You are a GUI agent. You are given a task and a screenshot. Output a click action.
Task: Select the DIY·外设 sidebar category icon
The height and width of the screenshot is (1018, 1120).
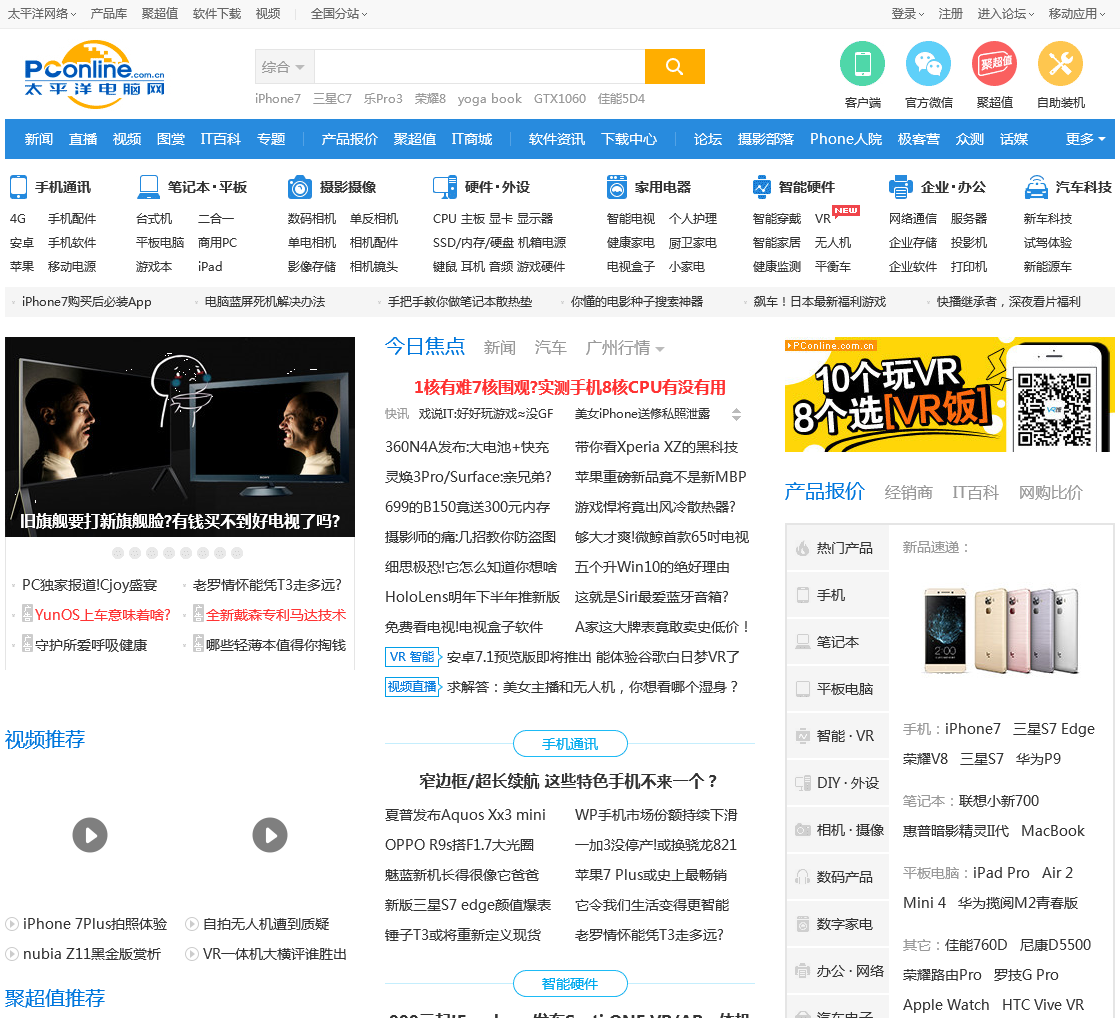tap(803, 783)
